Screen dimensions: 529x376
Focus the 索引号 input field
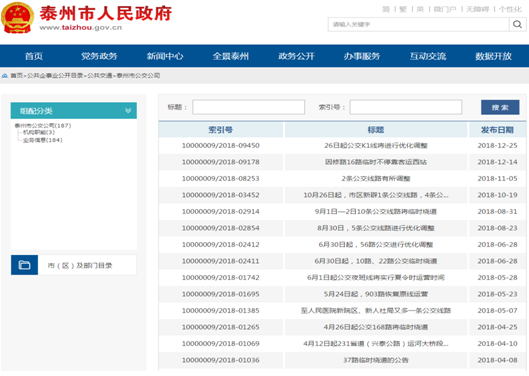pos(406,107)
